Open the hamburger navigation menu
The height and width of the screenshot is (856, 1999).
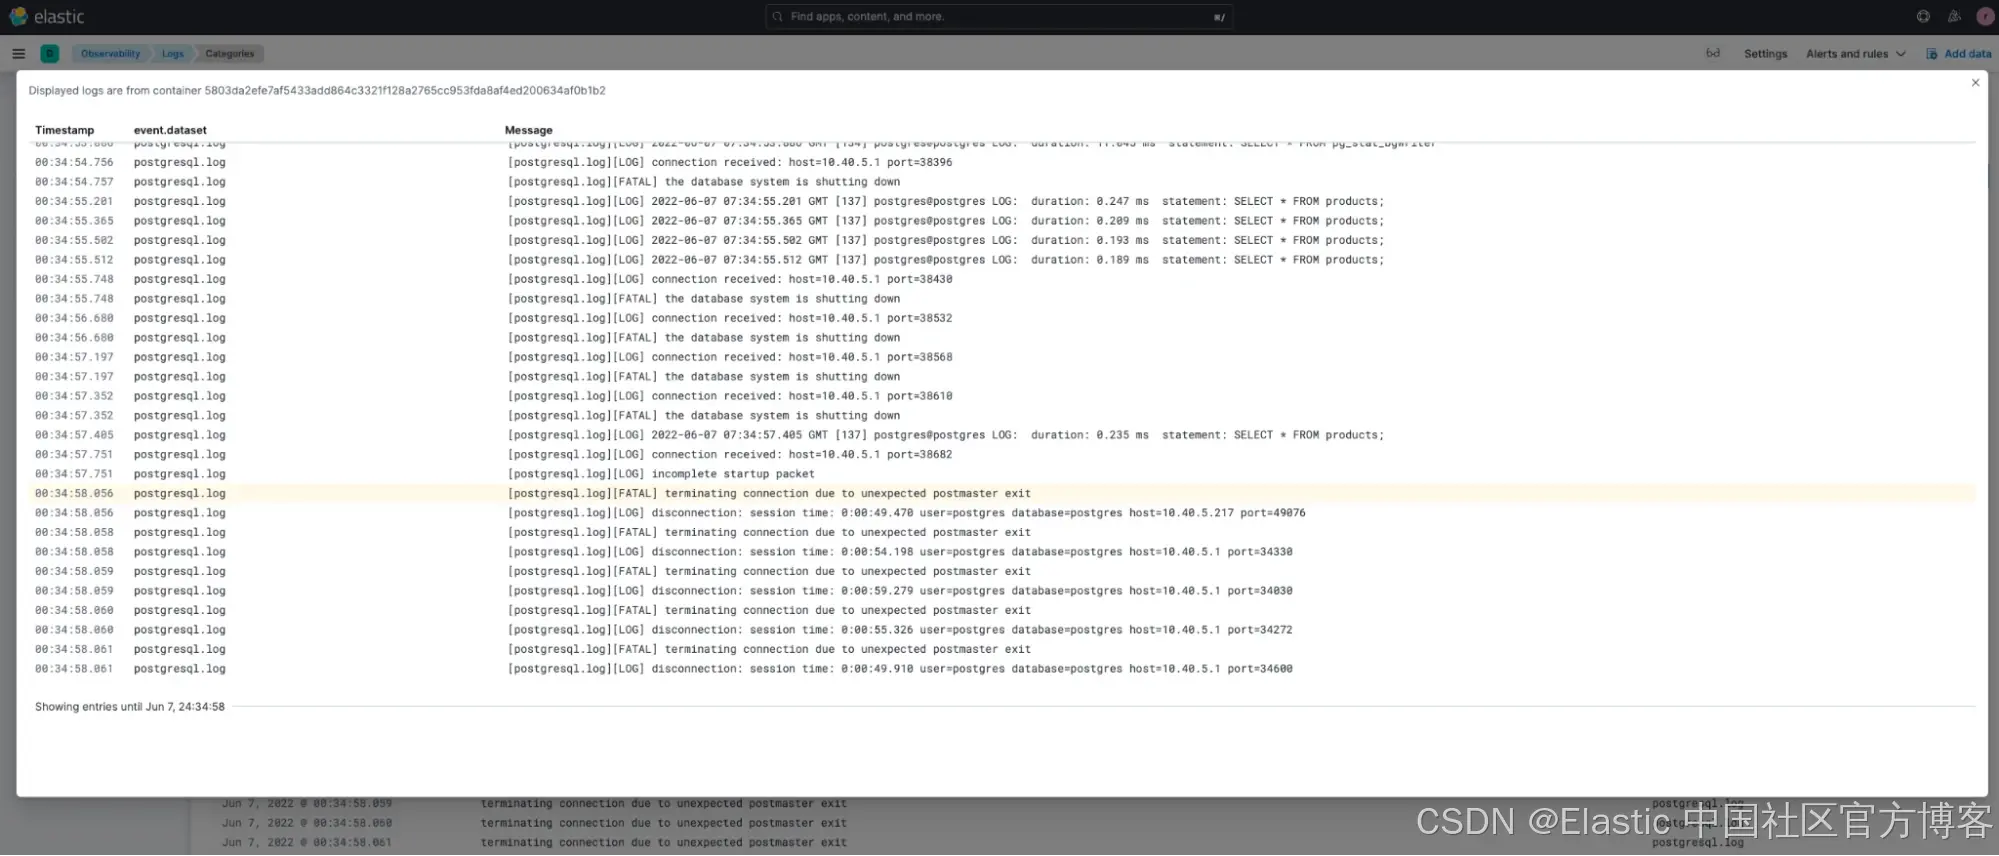(18, 54)
